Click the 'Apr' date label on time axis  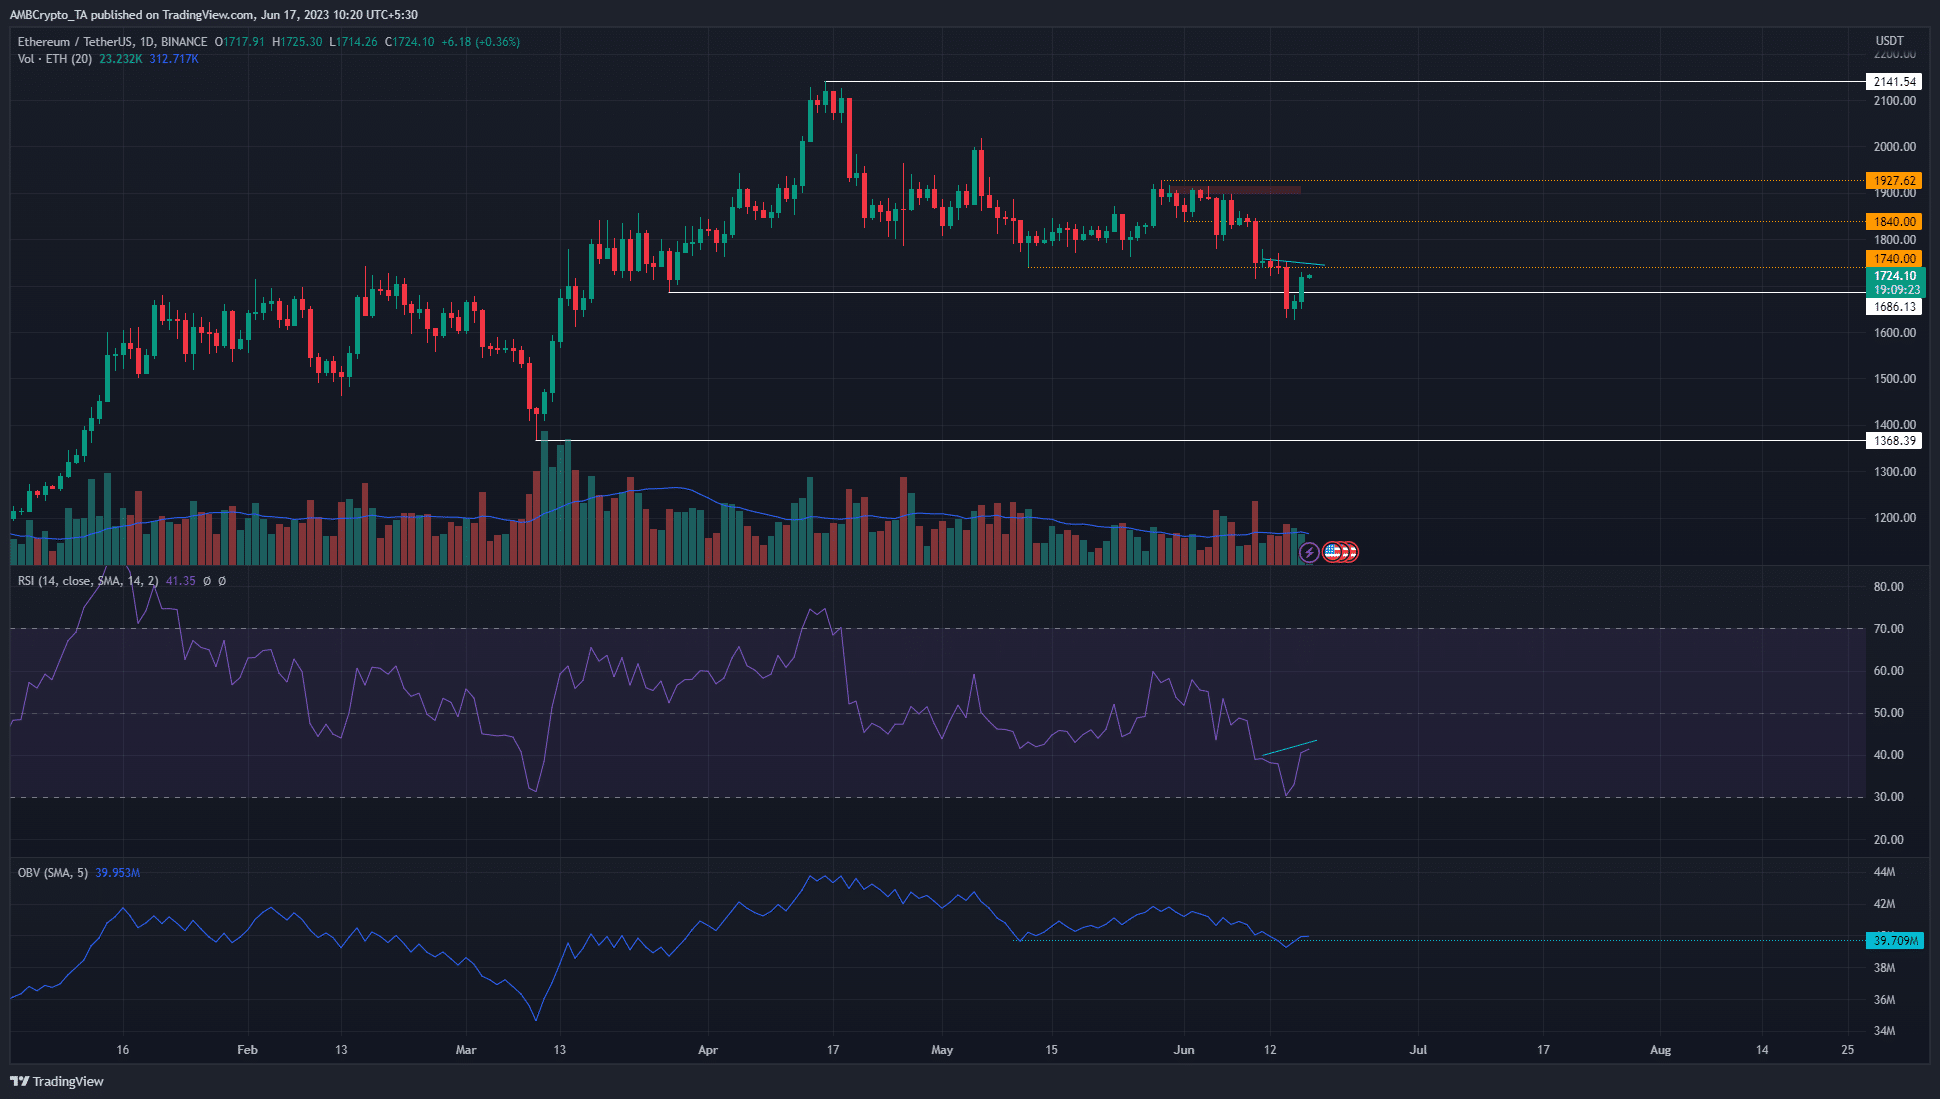708,1050
